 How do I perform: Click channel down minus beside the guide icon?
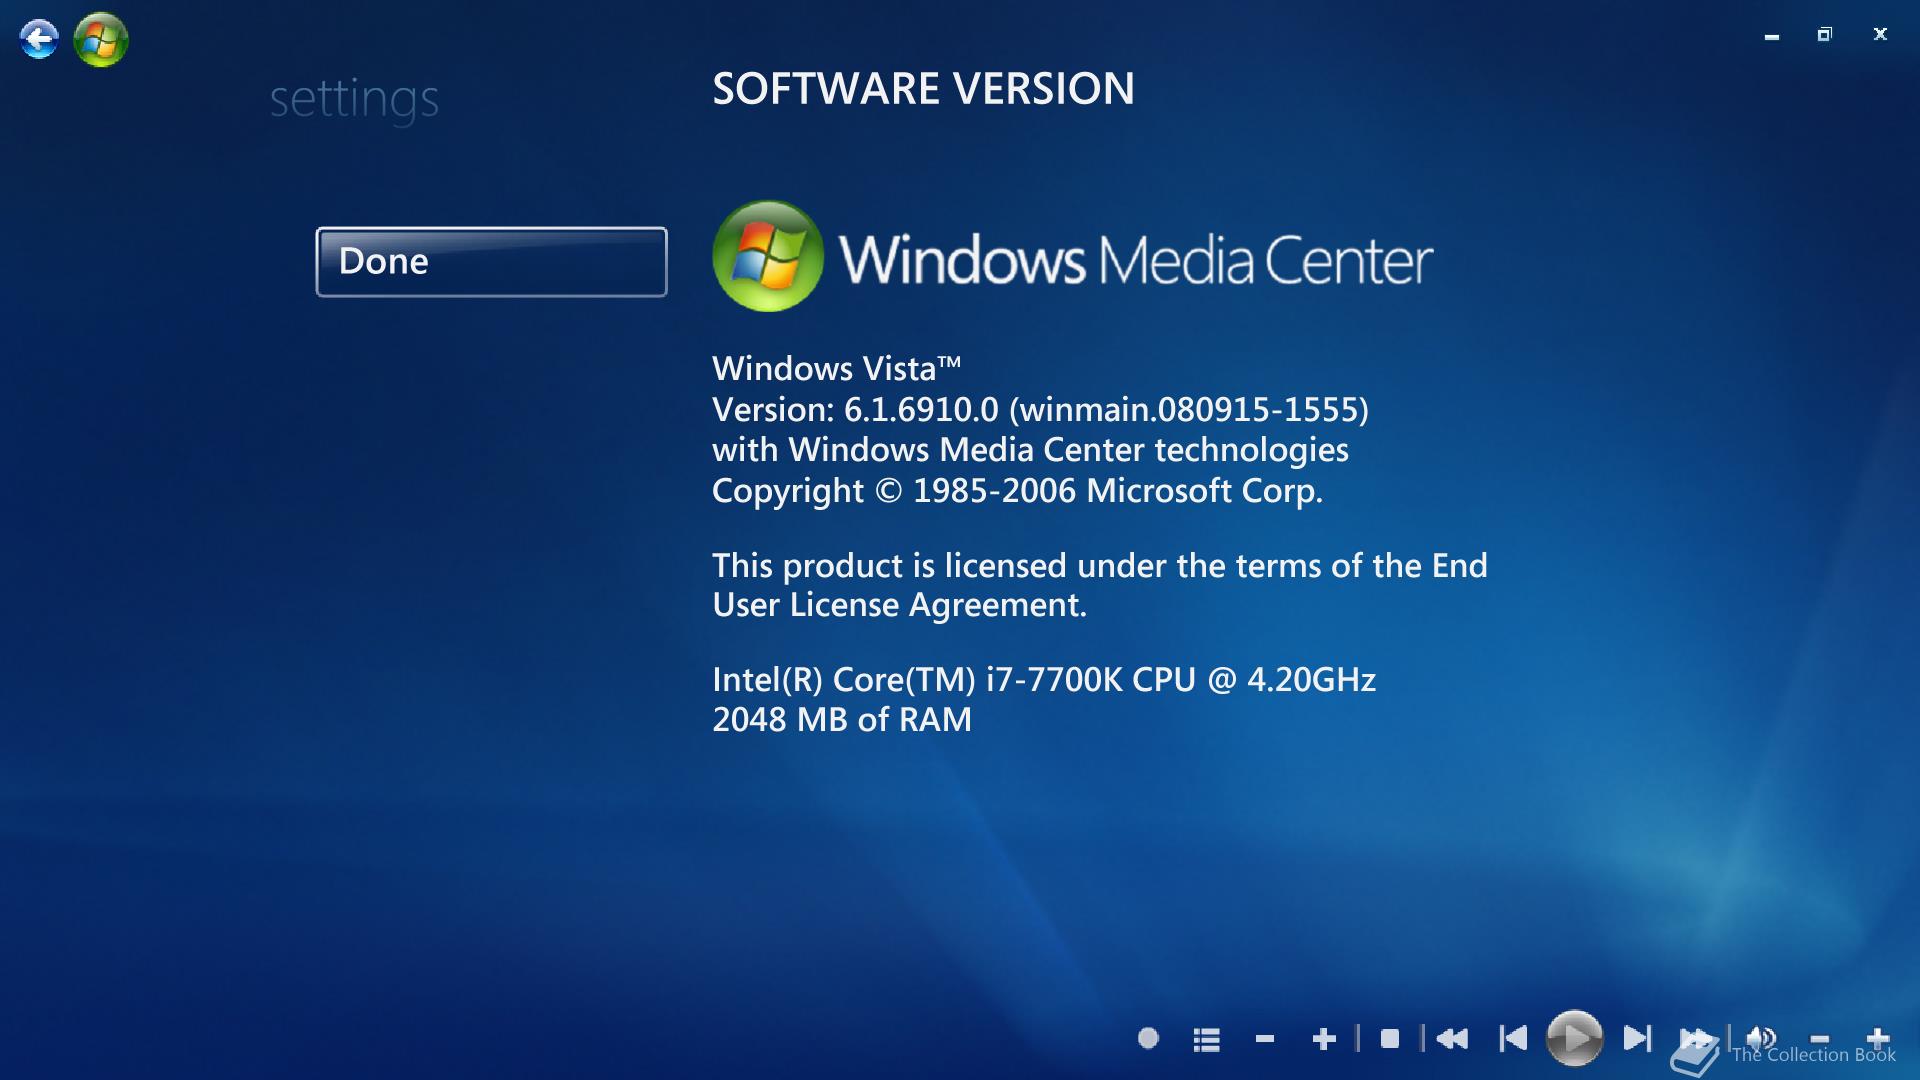pos(1265,1040)
